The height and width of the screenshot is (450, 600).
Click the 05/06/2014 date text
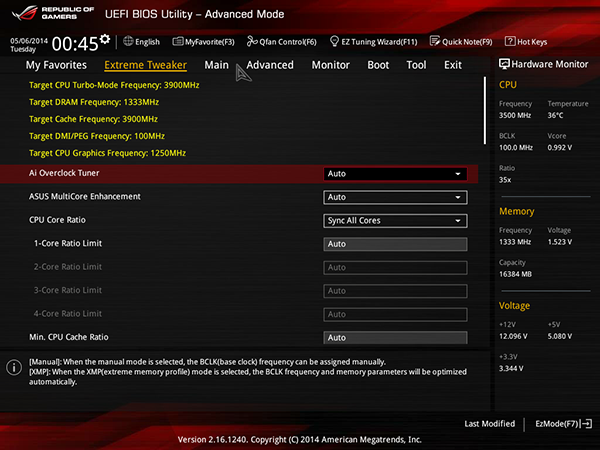pyautogui.click(x=29, y=41)
